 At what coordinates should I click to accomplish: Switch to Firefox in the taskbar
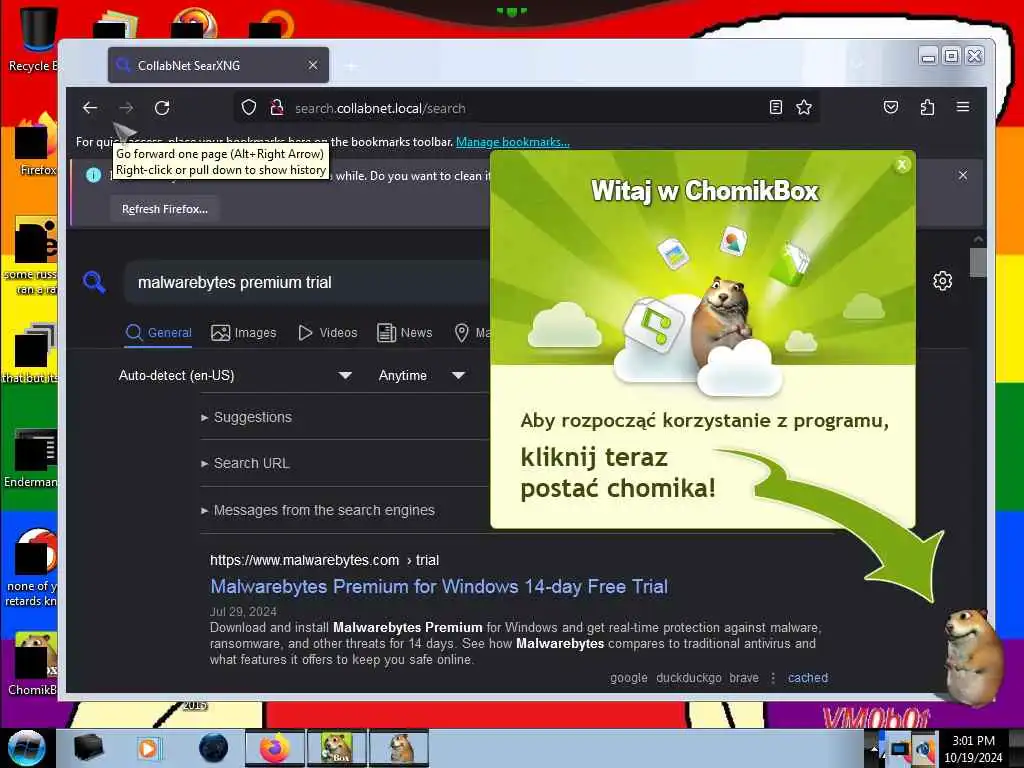(275, 748)
